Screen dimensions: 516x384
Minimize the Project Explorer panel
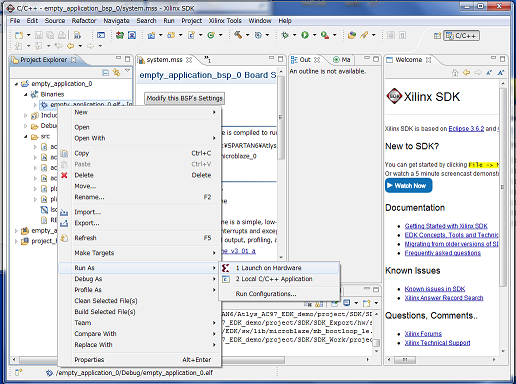pos(118,58)
